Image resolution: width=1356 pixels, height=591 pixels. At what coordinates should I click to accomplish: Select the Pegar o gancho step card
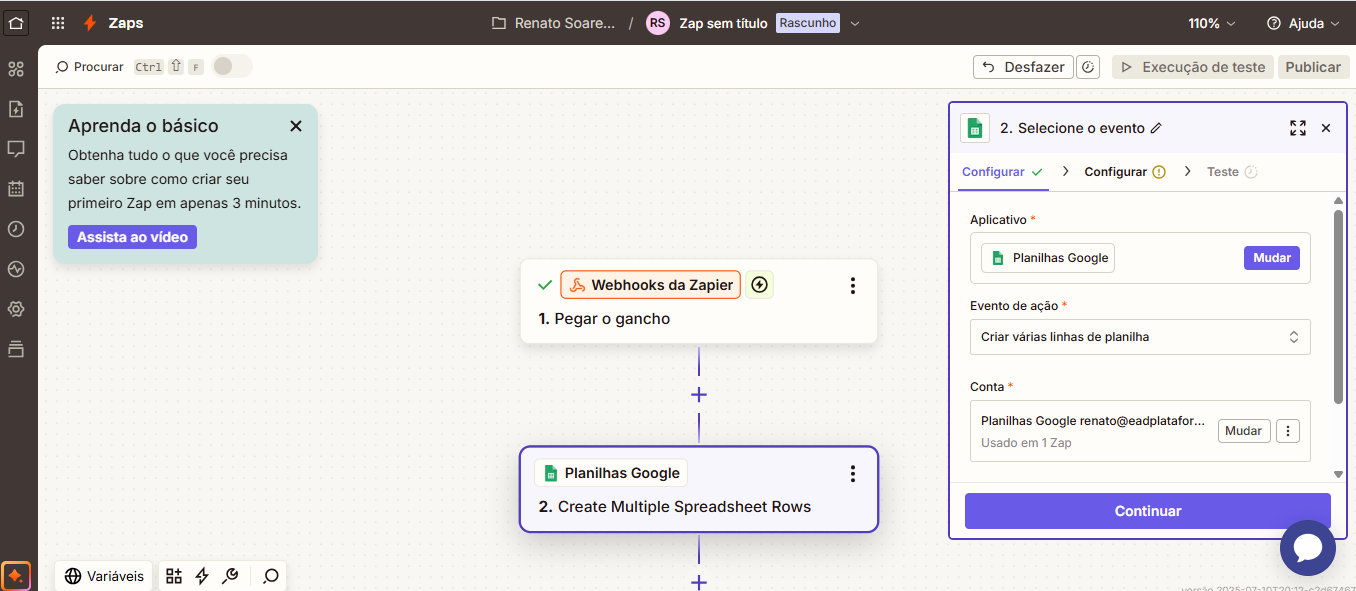click(699, 301)
